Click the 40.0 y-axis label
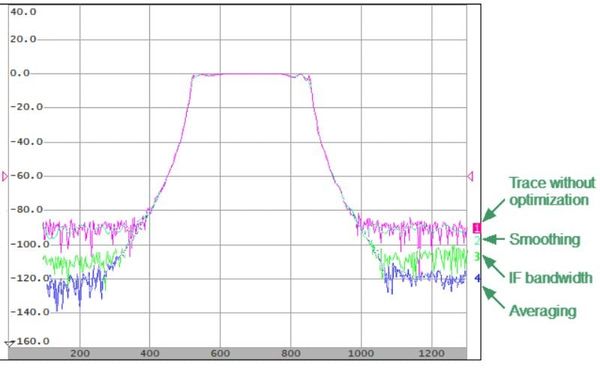Viewport: 600px width, 375px height. (23, 12)
